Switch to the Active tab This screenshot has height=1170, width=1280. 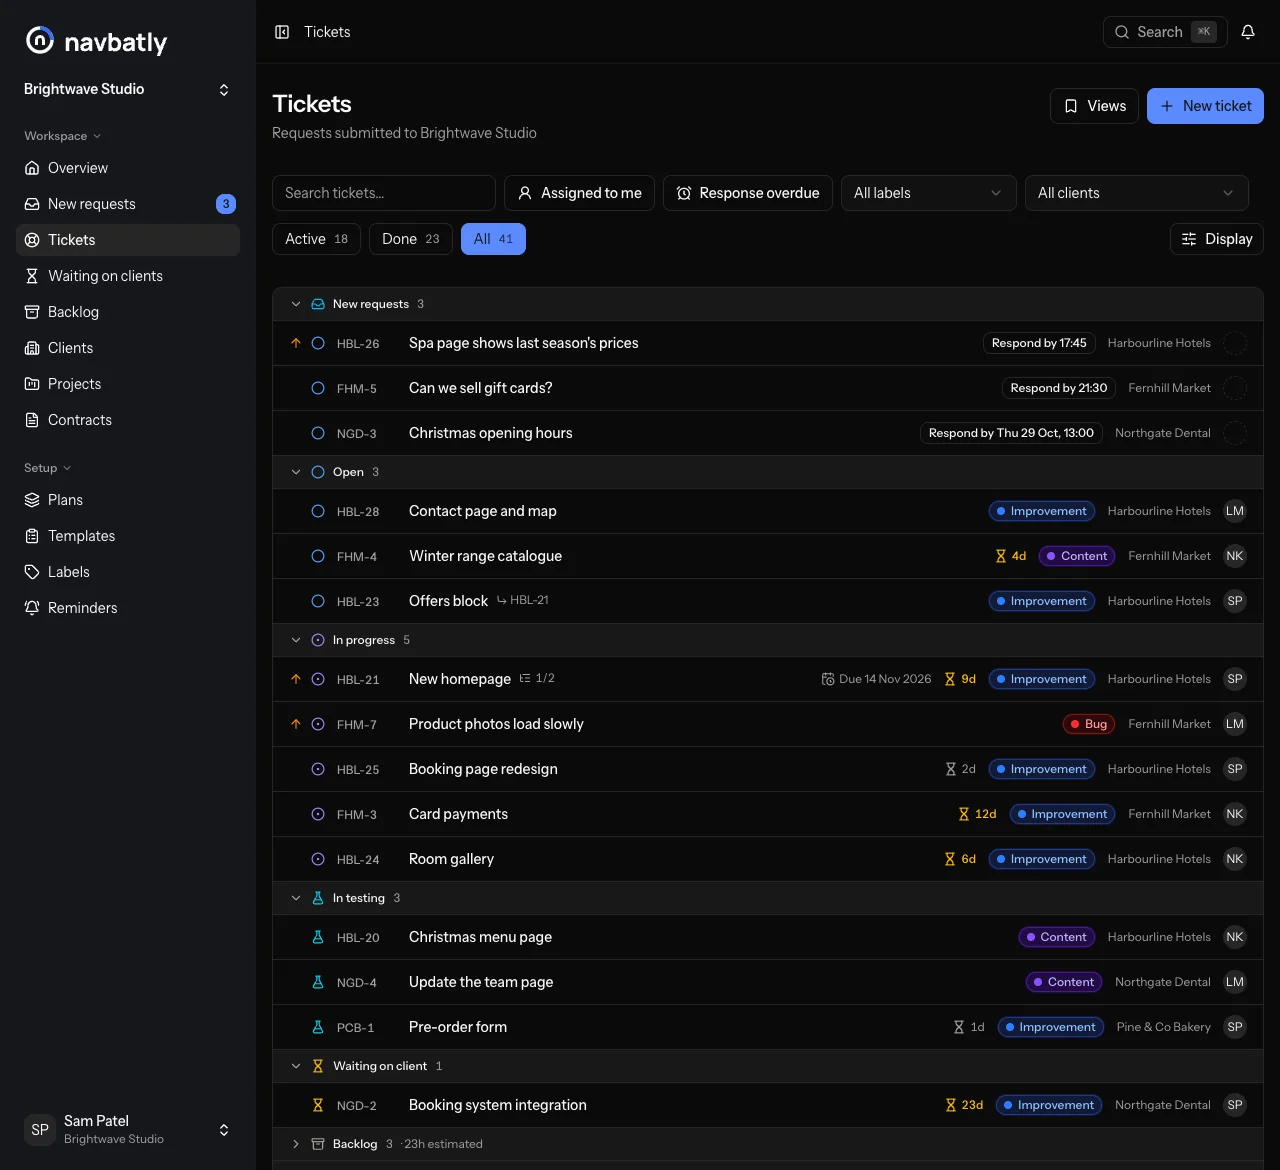point(316,239)
